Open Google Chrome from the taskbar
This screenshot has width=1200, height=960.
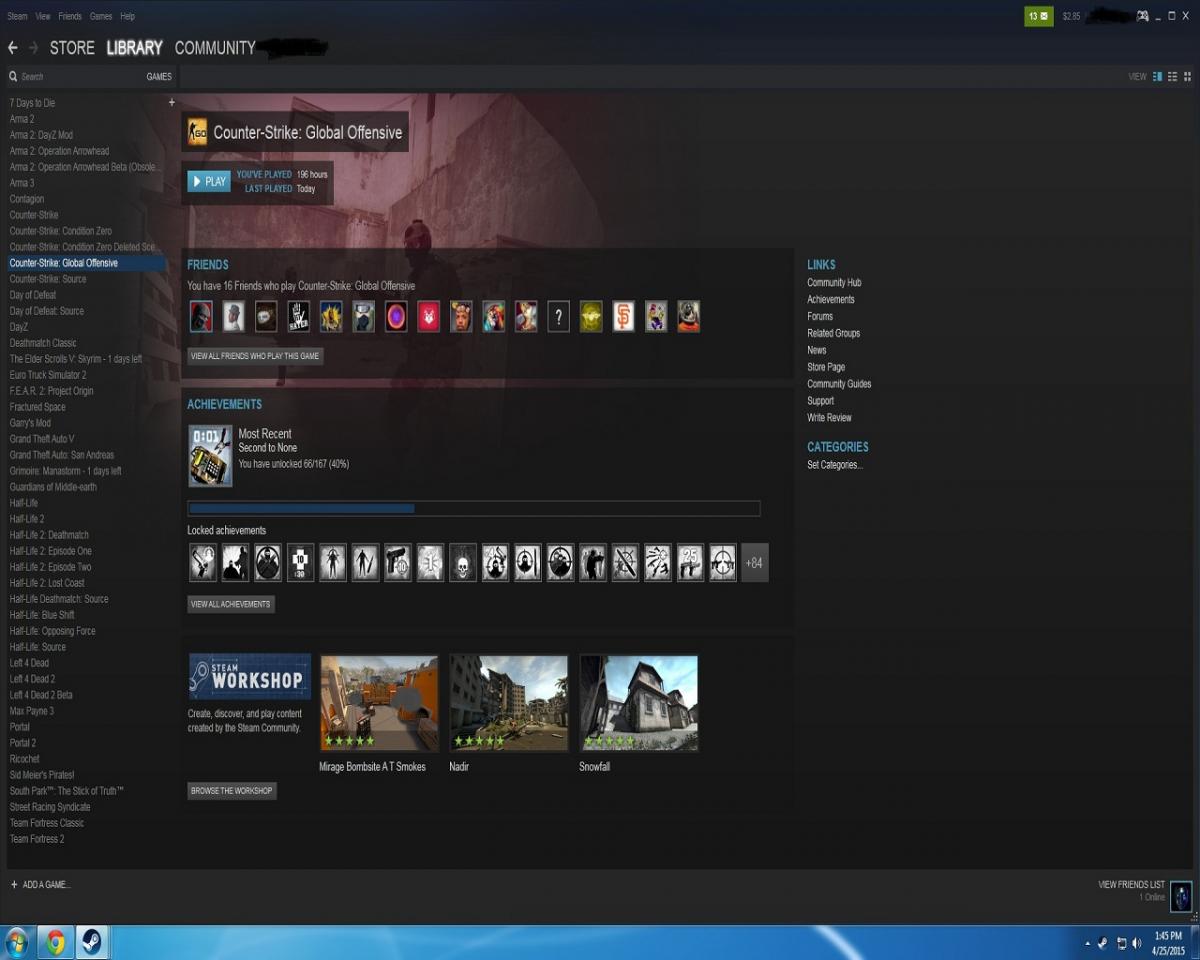[x=55, y=942]
